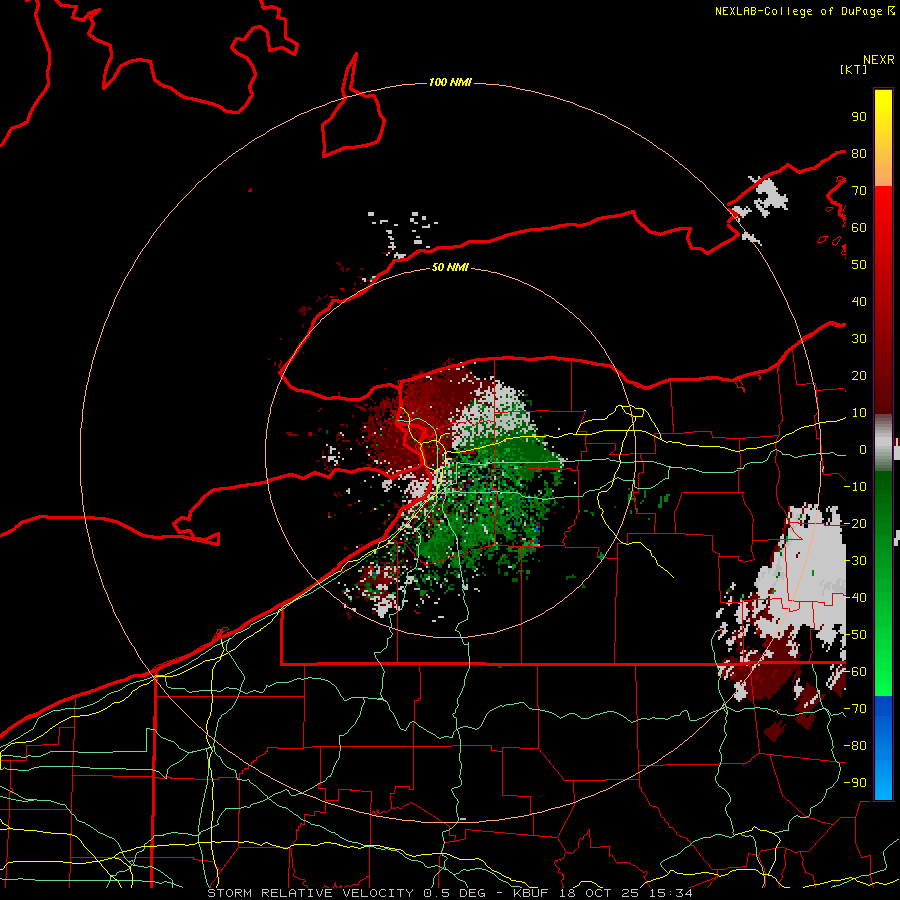Click the -90 scale label

click(855, 783)
